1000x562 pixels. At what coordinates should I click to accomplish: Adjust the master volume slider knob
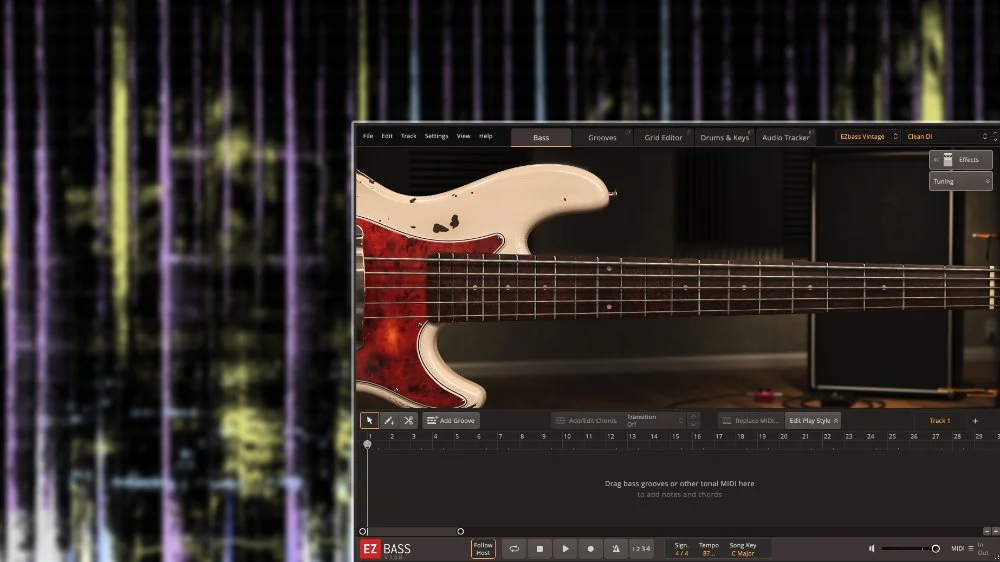(936, 549)
